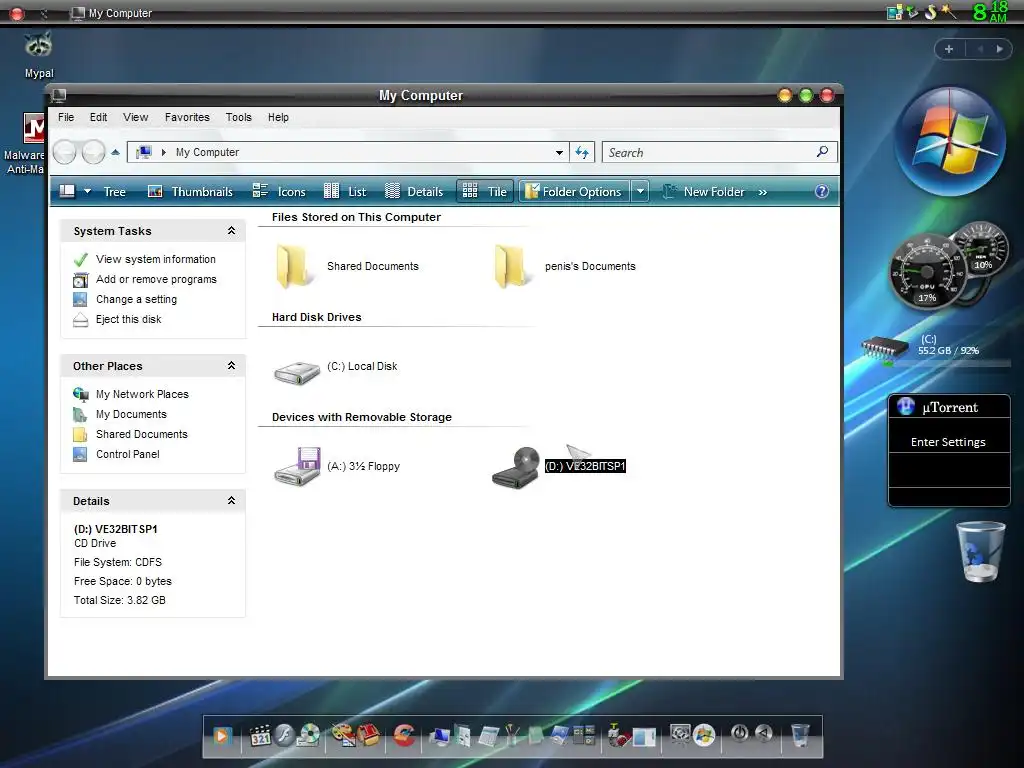Open the Recycle Bin in dock
Image resolution: width=1024 pixels, height=768 pixels.
800,735
